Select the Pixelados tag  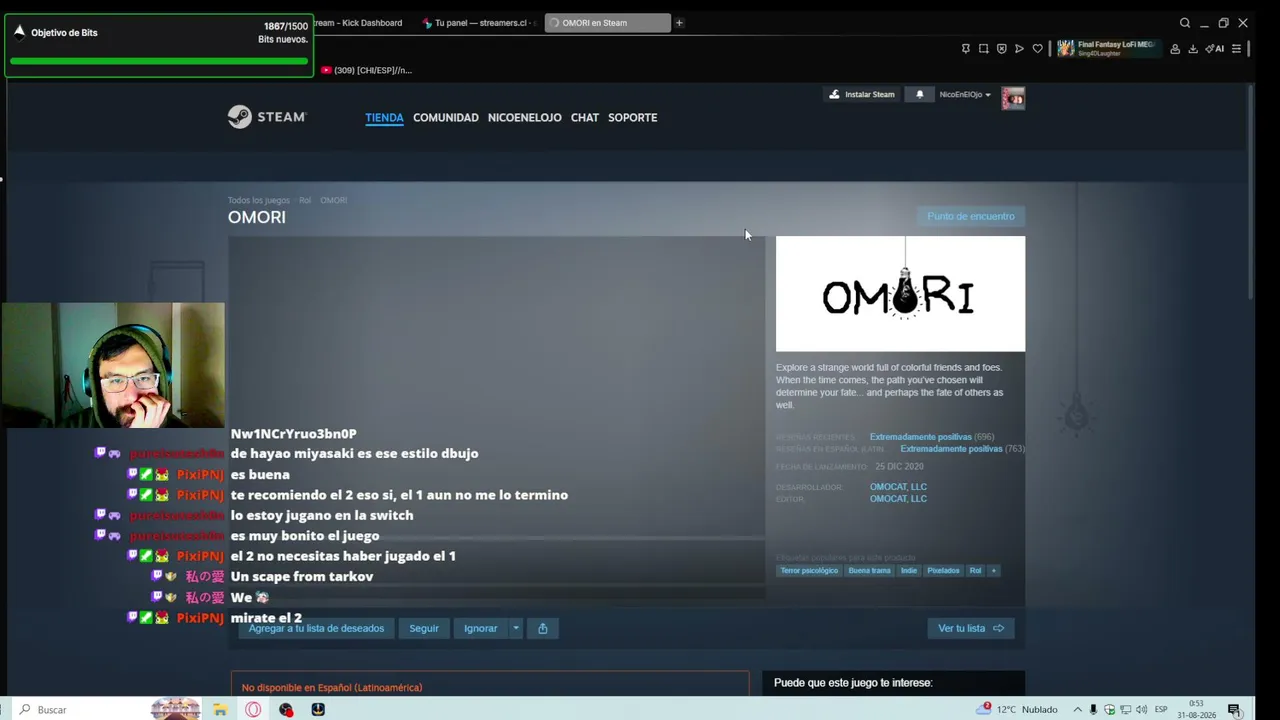point(943,571)
